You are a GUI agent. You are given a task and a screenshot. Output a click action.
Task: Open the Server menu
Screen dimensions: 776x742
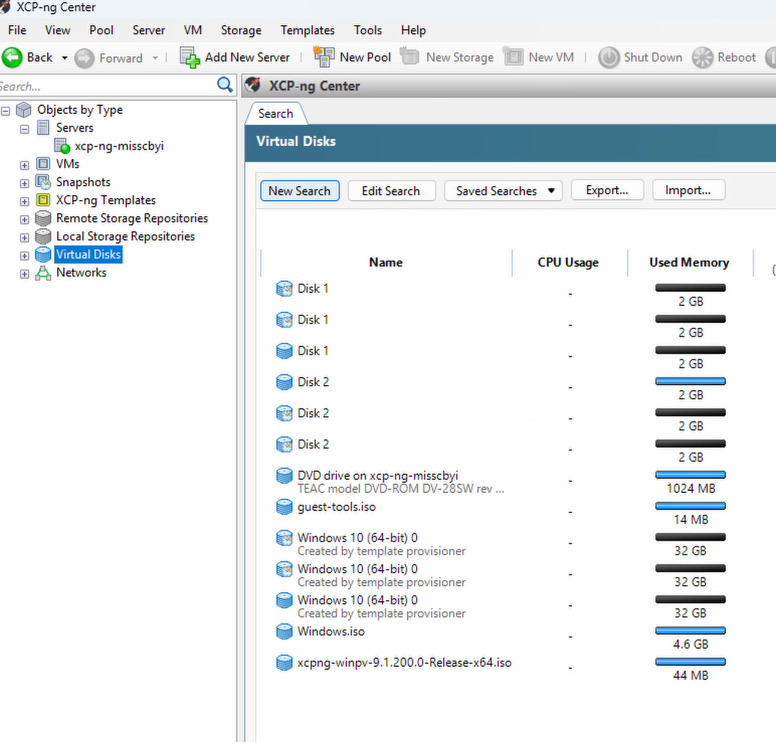pos(148,30)
